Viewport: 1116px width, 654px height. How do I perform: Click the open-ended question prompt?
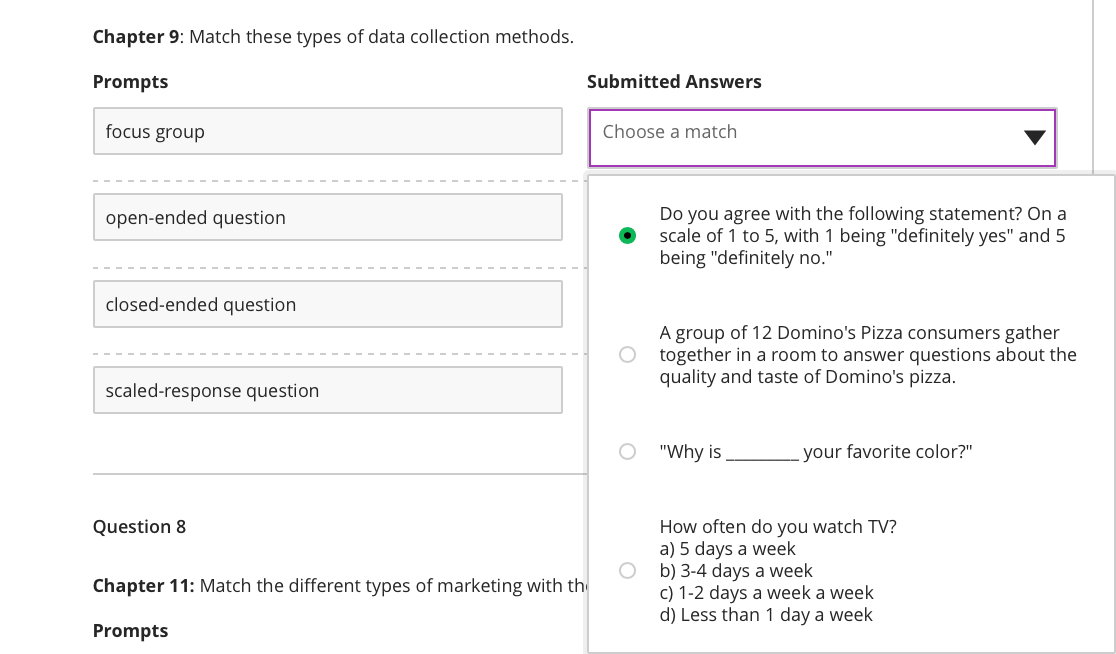pyautogui.click(x=327, y=217)
